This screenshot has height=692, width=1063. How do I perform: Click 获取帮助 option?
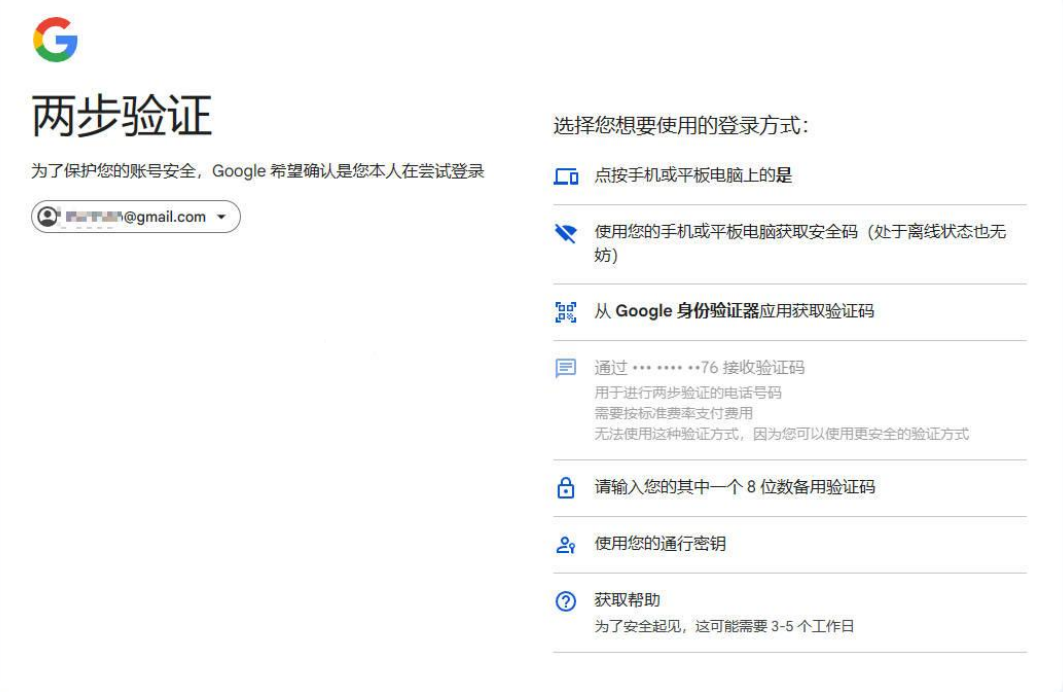click(x=790, y=613)
